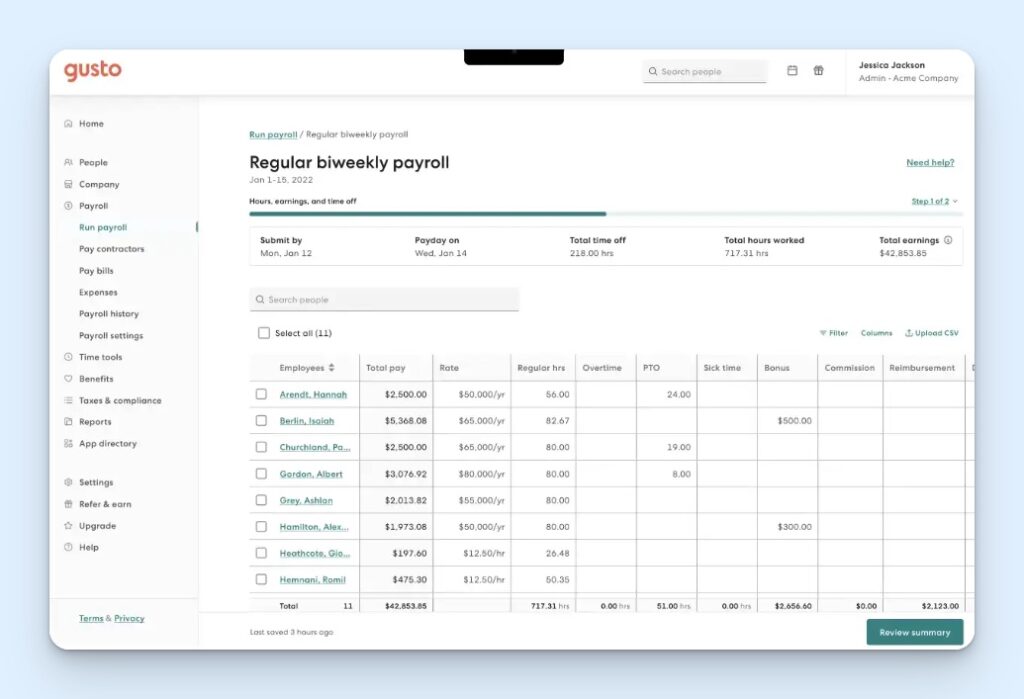The width and height of the screenshot is (1024, 699).
Task: Check the box for Heathcote, Gio...
Action: click(x=261, y=553)
